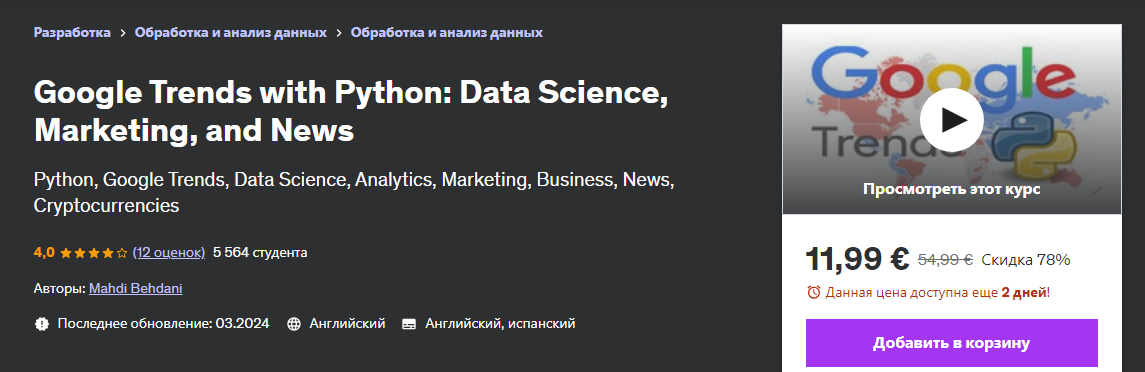This screenshot has height=372, width=1145.
Task: Open the '12 оценок' ratings link
Action: (x=169, y=252)
